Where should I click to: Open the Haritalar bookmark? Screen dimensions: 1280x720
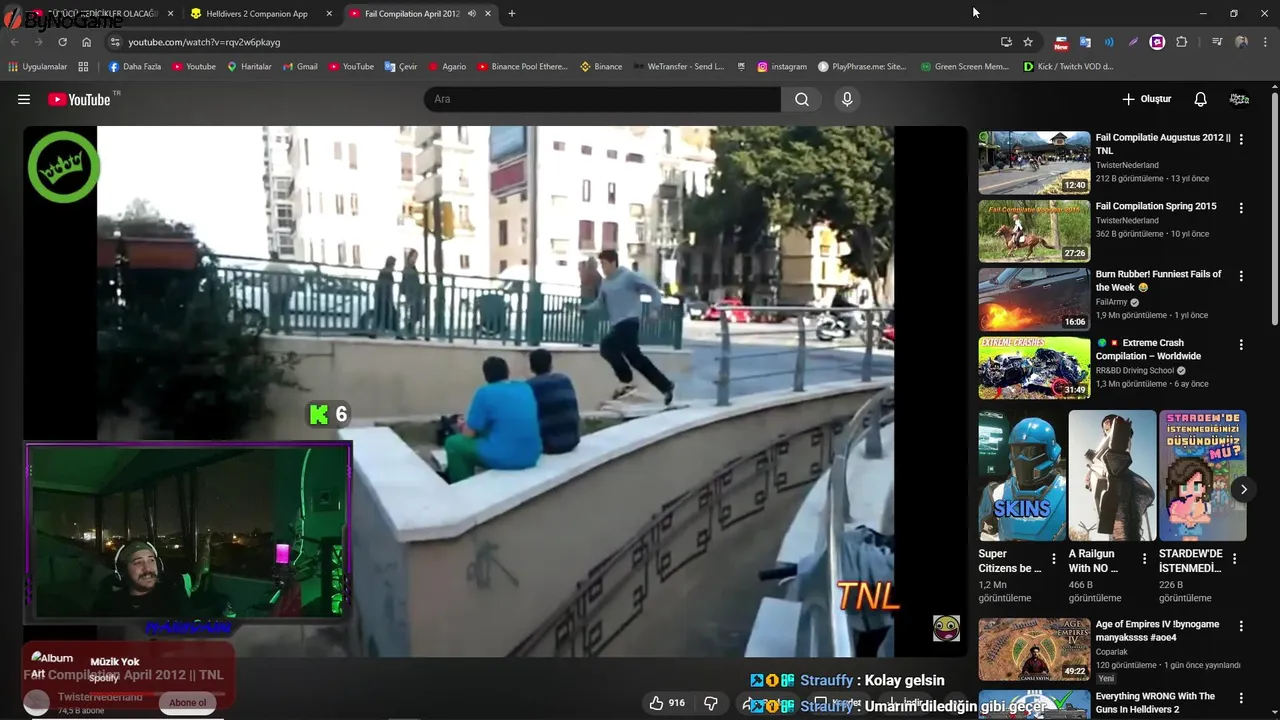[x=249, y=67]
